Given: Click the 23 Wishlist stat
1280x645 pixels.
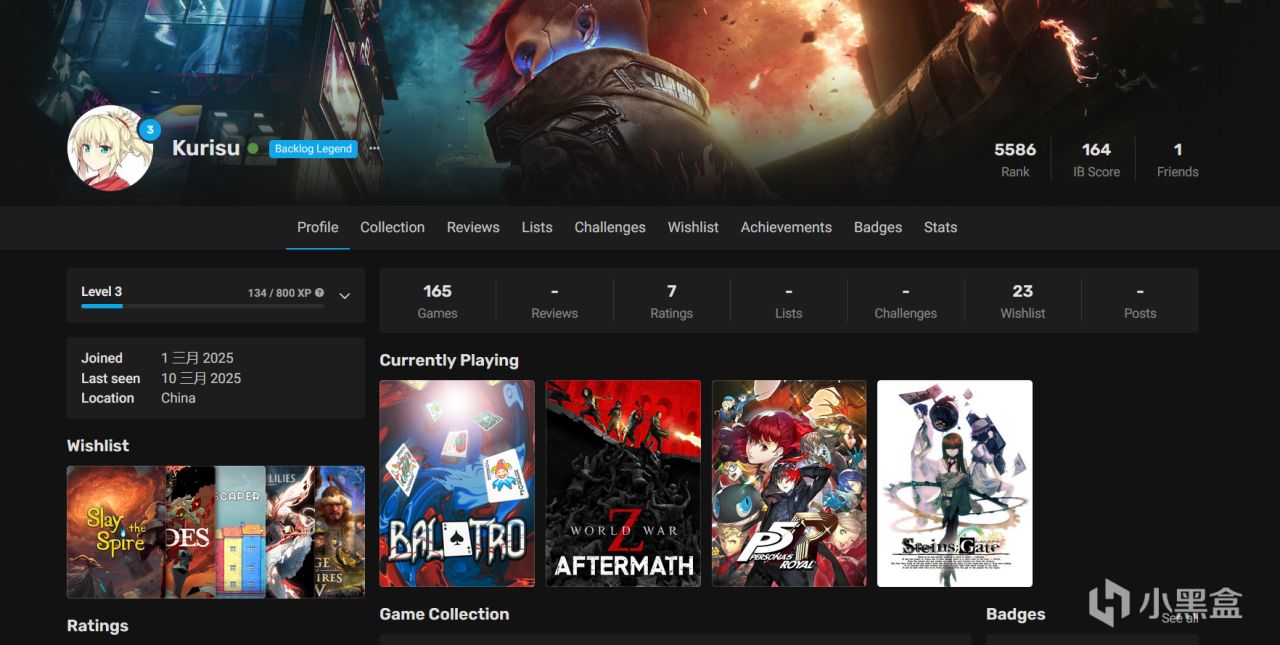Looking at the screenshot, I should pyautogui.click(x=1022, y=301).
